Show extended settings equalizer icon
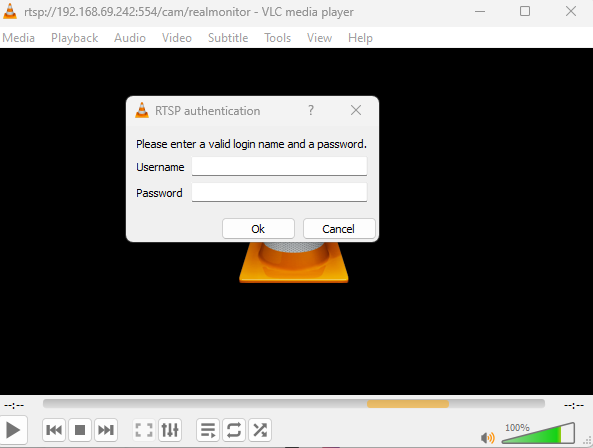Viewport: 593px width, 448px height. pos(170,430)
